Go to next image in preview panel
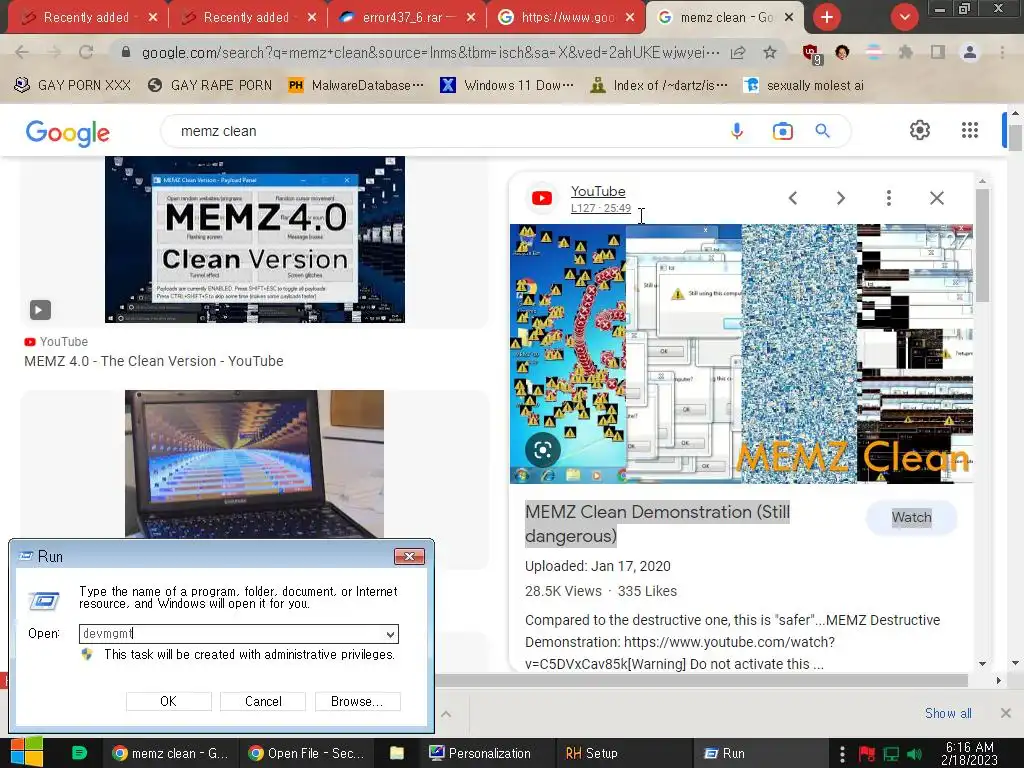 [840, 198]
